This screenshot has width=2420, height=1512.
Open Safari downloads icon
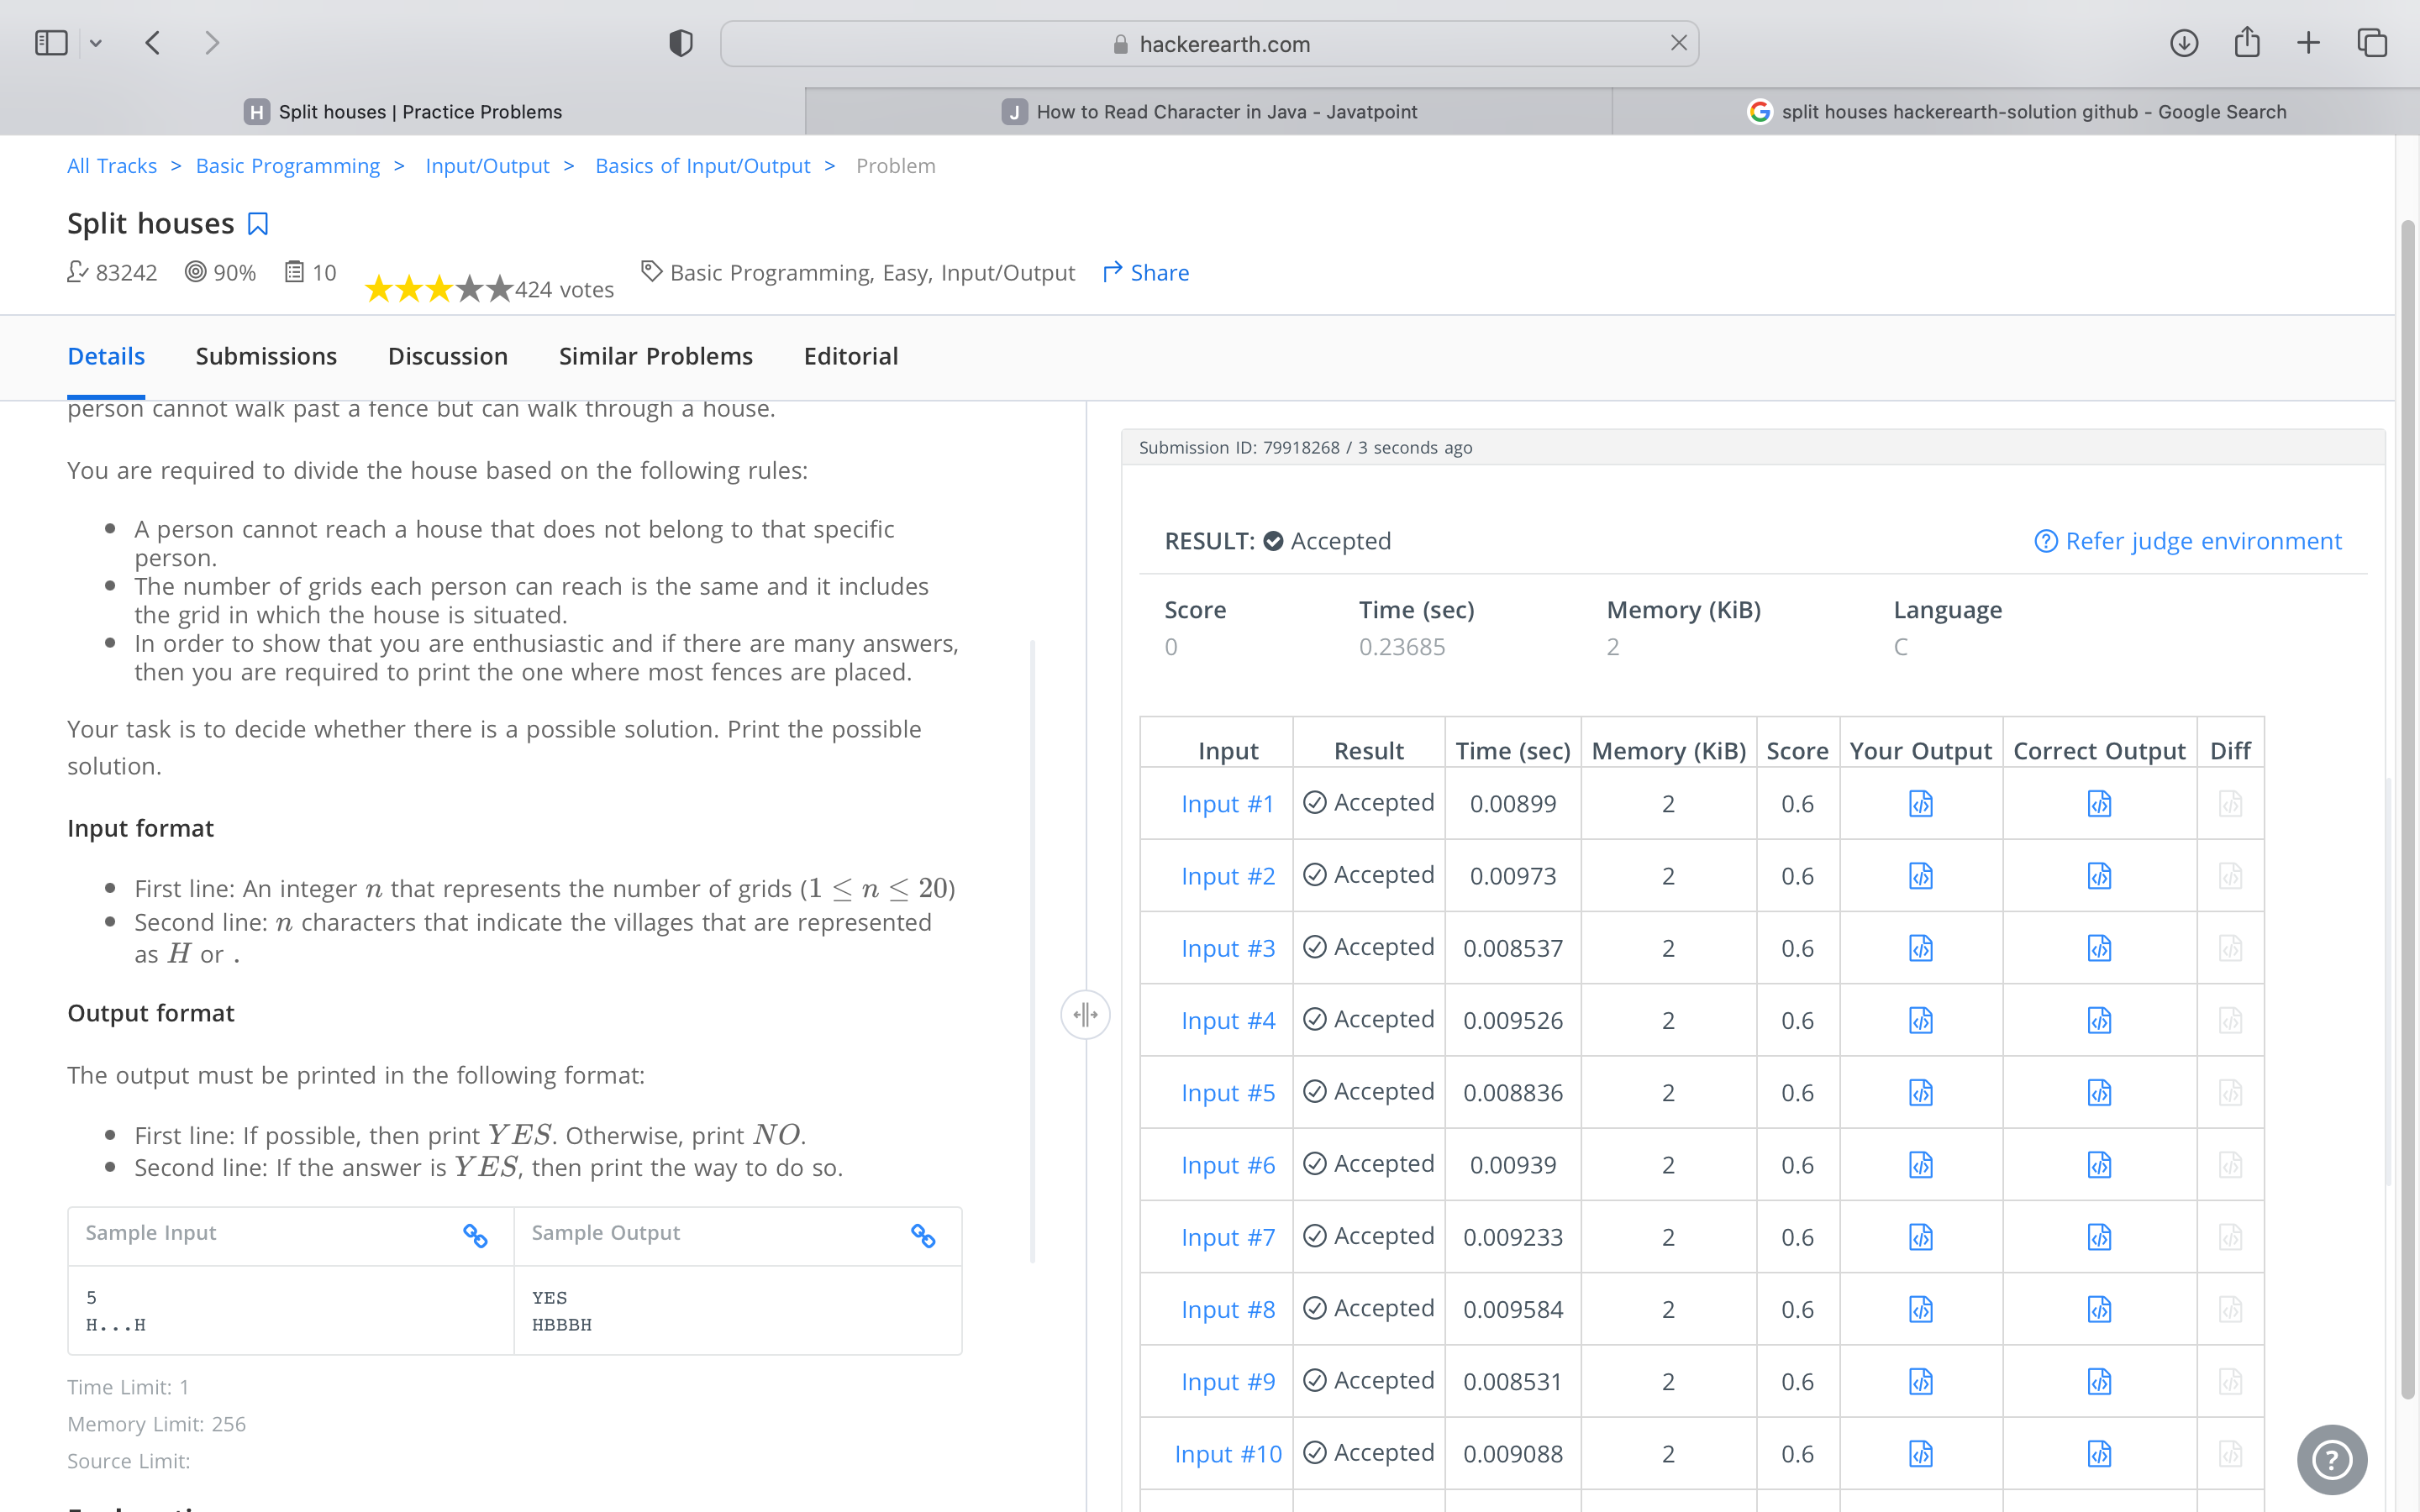[x=2184, y=43]
